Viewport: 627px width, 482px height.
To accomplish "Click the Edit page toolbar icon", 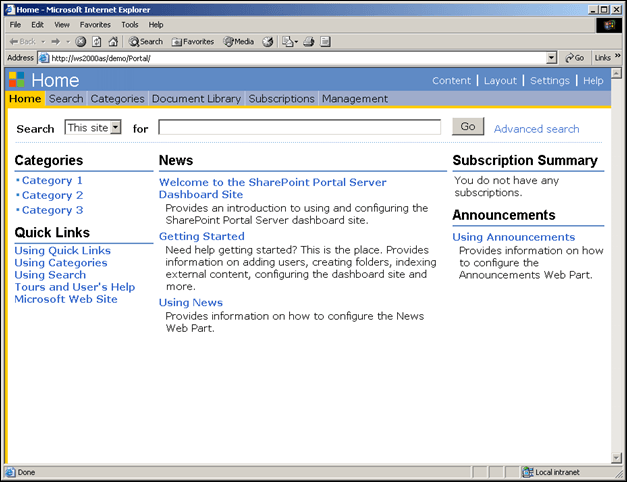I will 325,42.
